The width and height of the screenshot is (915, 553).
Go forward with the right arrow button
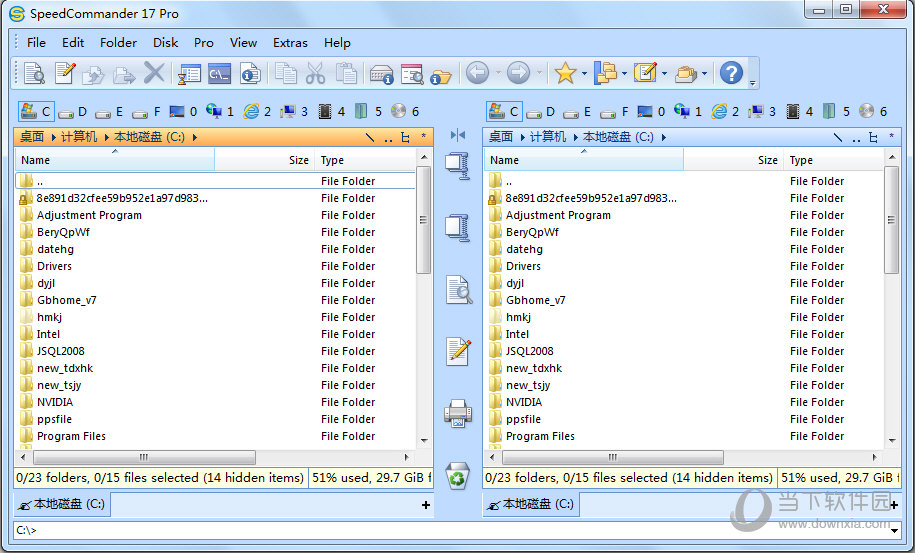click(x=518, y=74)
